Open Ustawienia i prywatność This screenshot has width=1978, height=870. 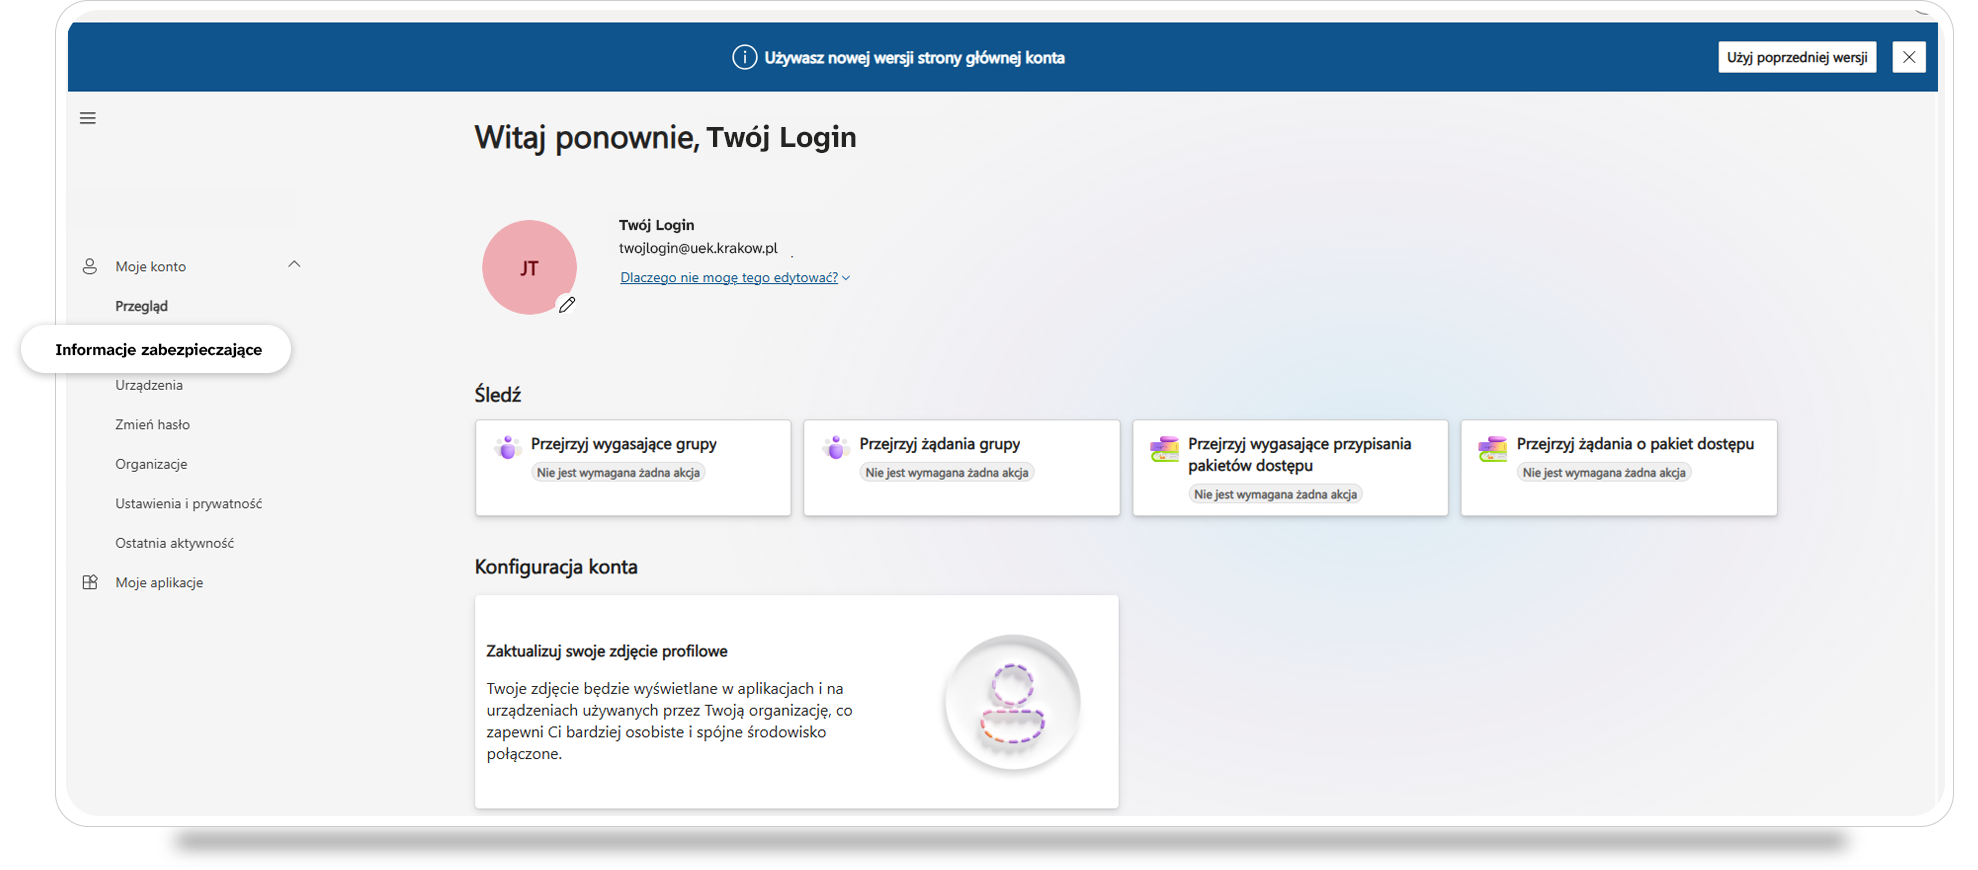point(189,503)
